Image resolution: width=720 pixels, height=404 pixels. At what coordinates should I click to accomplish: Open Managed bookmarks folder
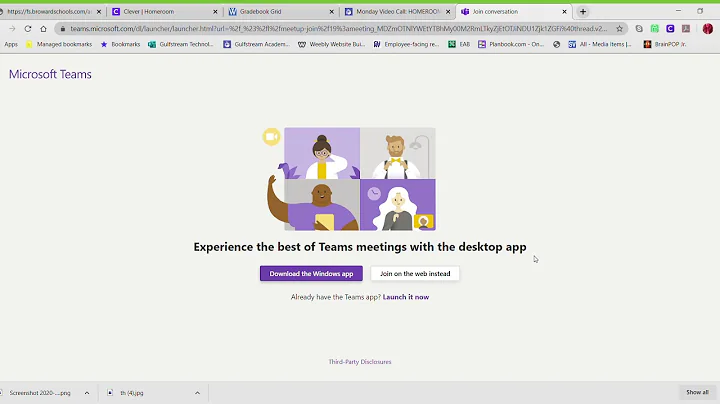click(x=59, y=45)
